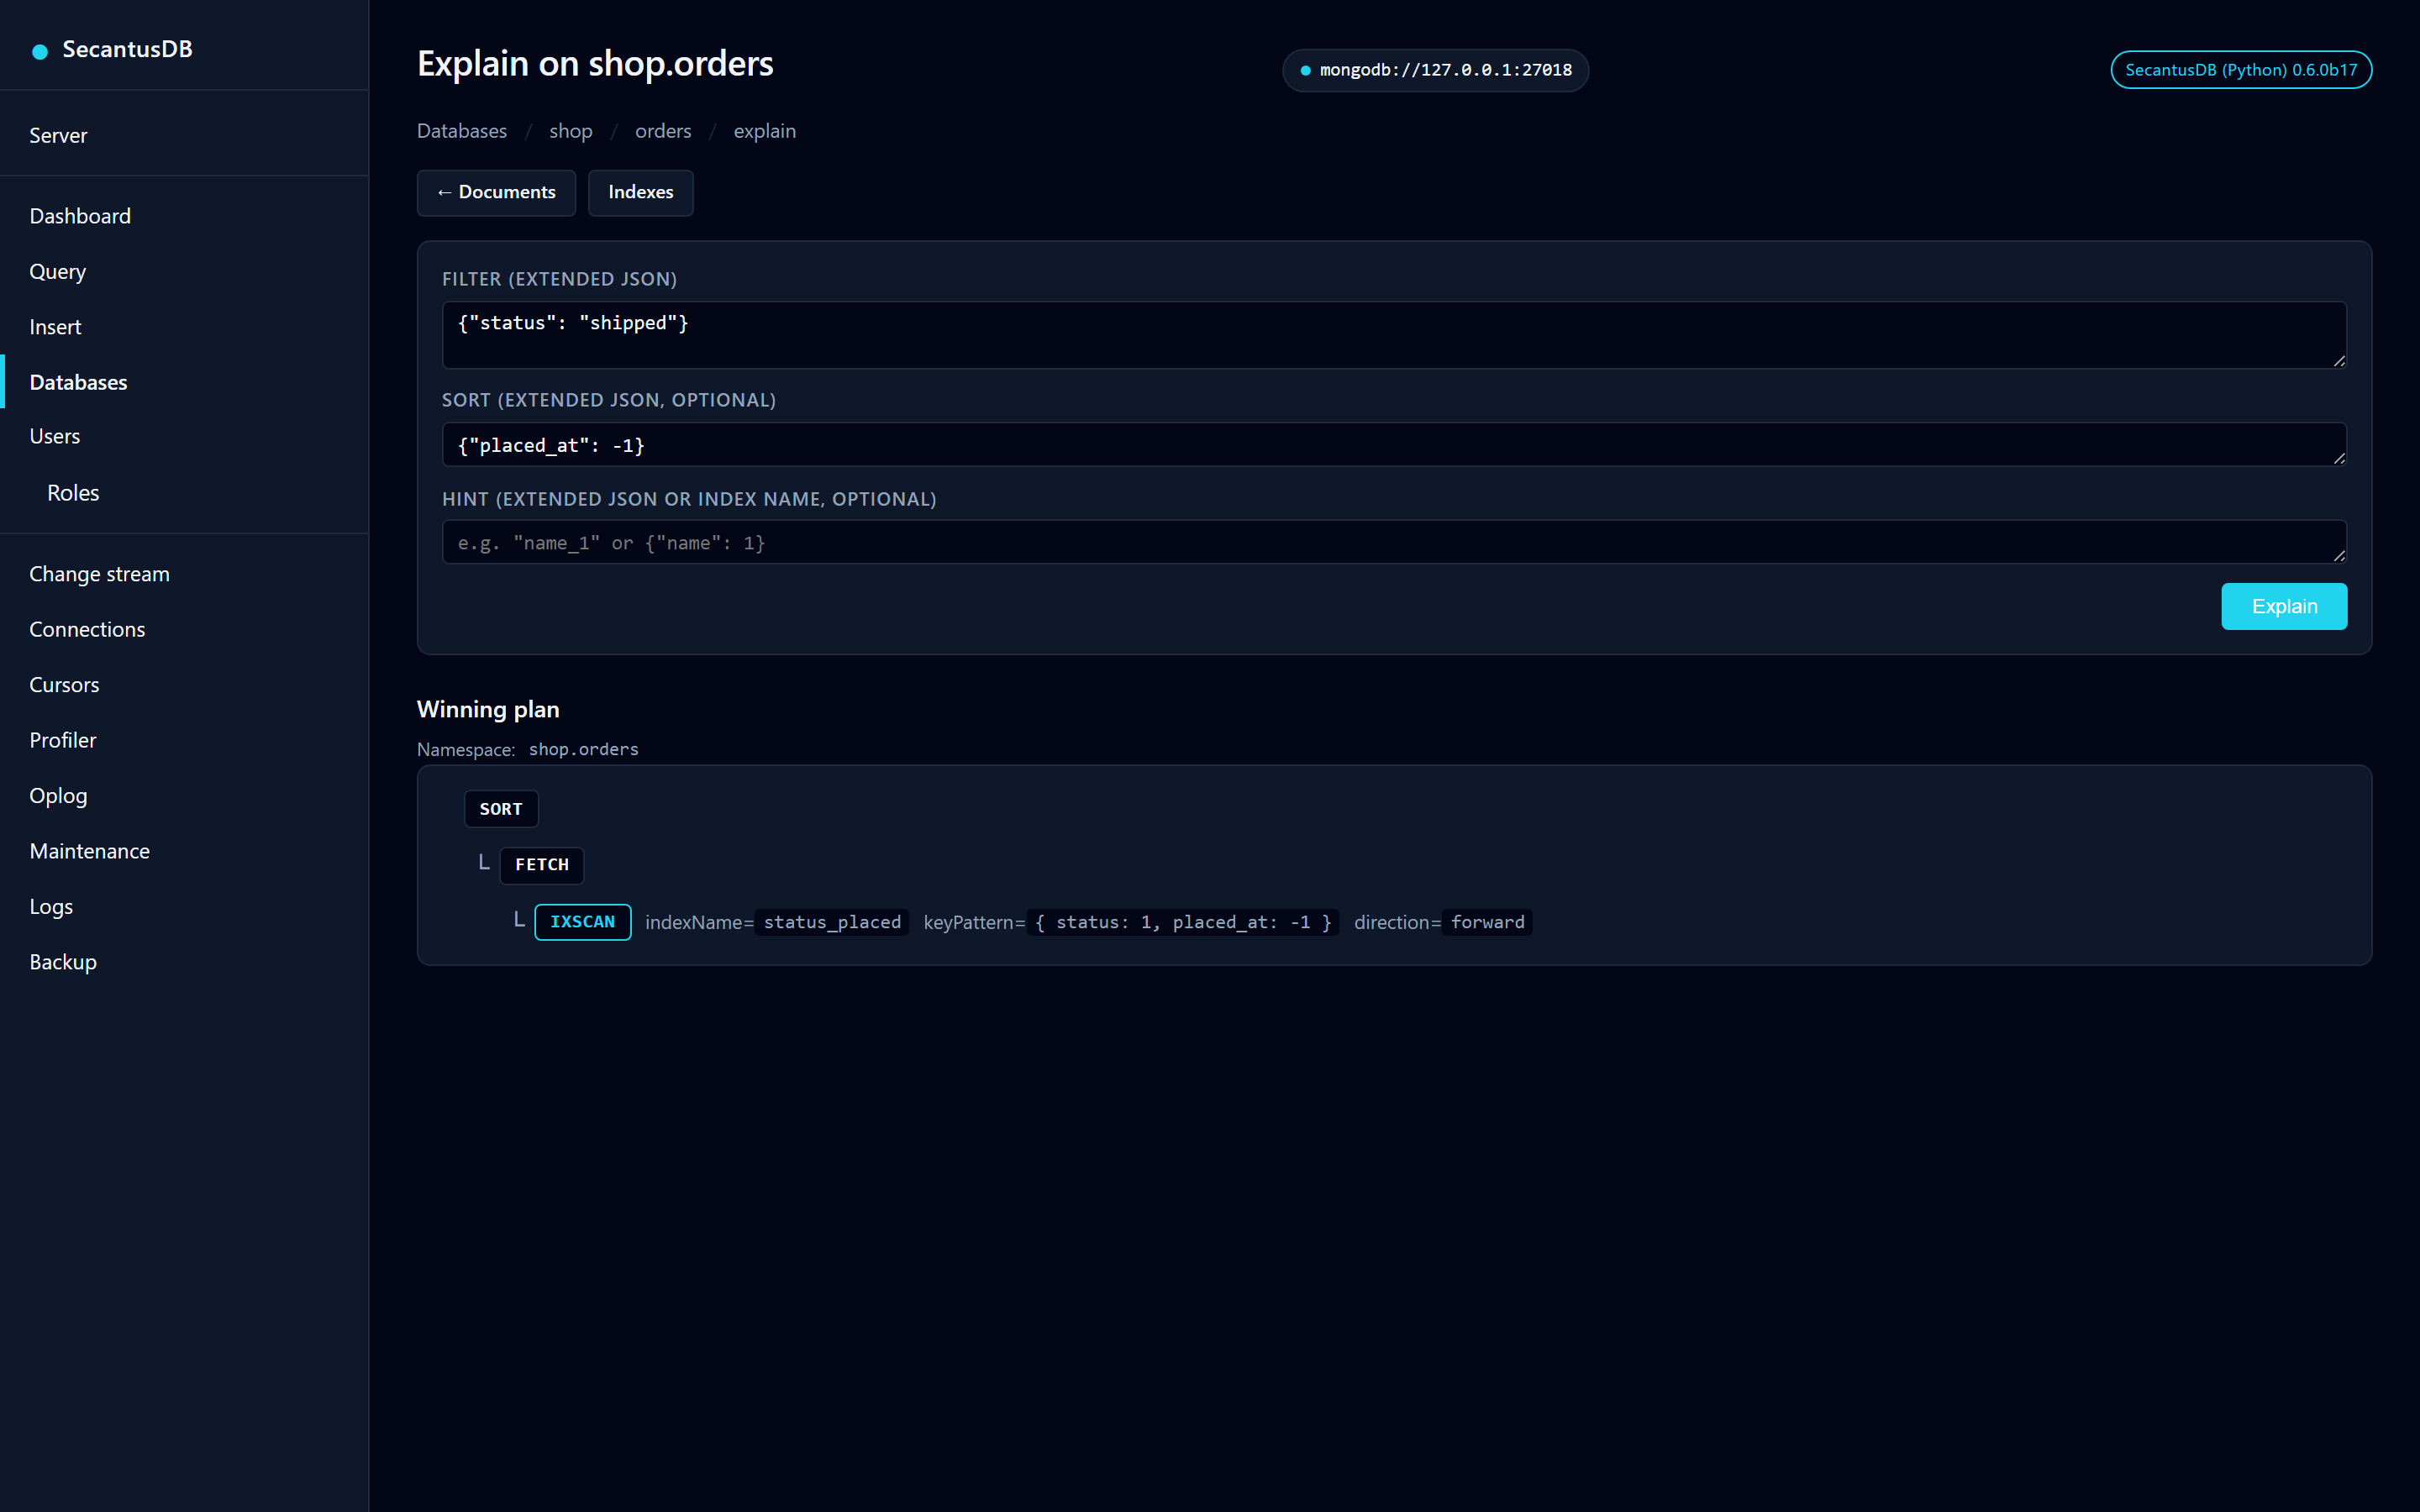This screenshot has height=1512, width=2420.
Task: Click the Filter textarea resize handle
Action: pyautogui.click(x=2339, y=360)
